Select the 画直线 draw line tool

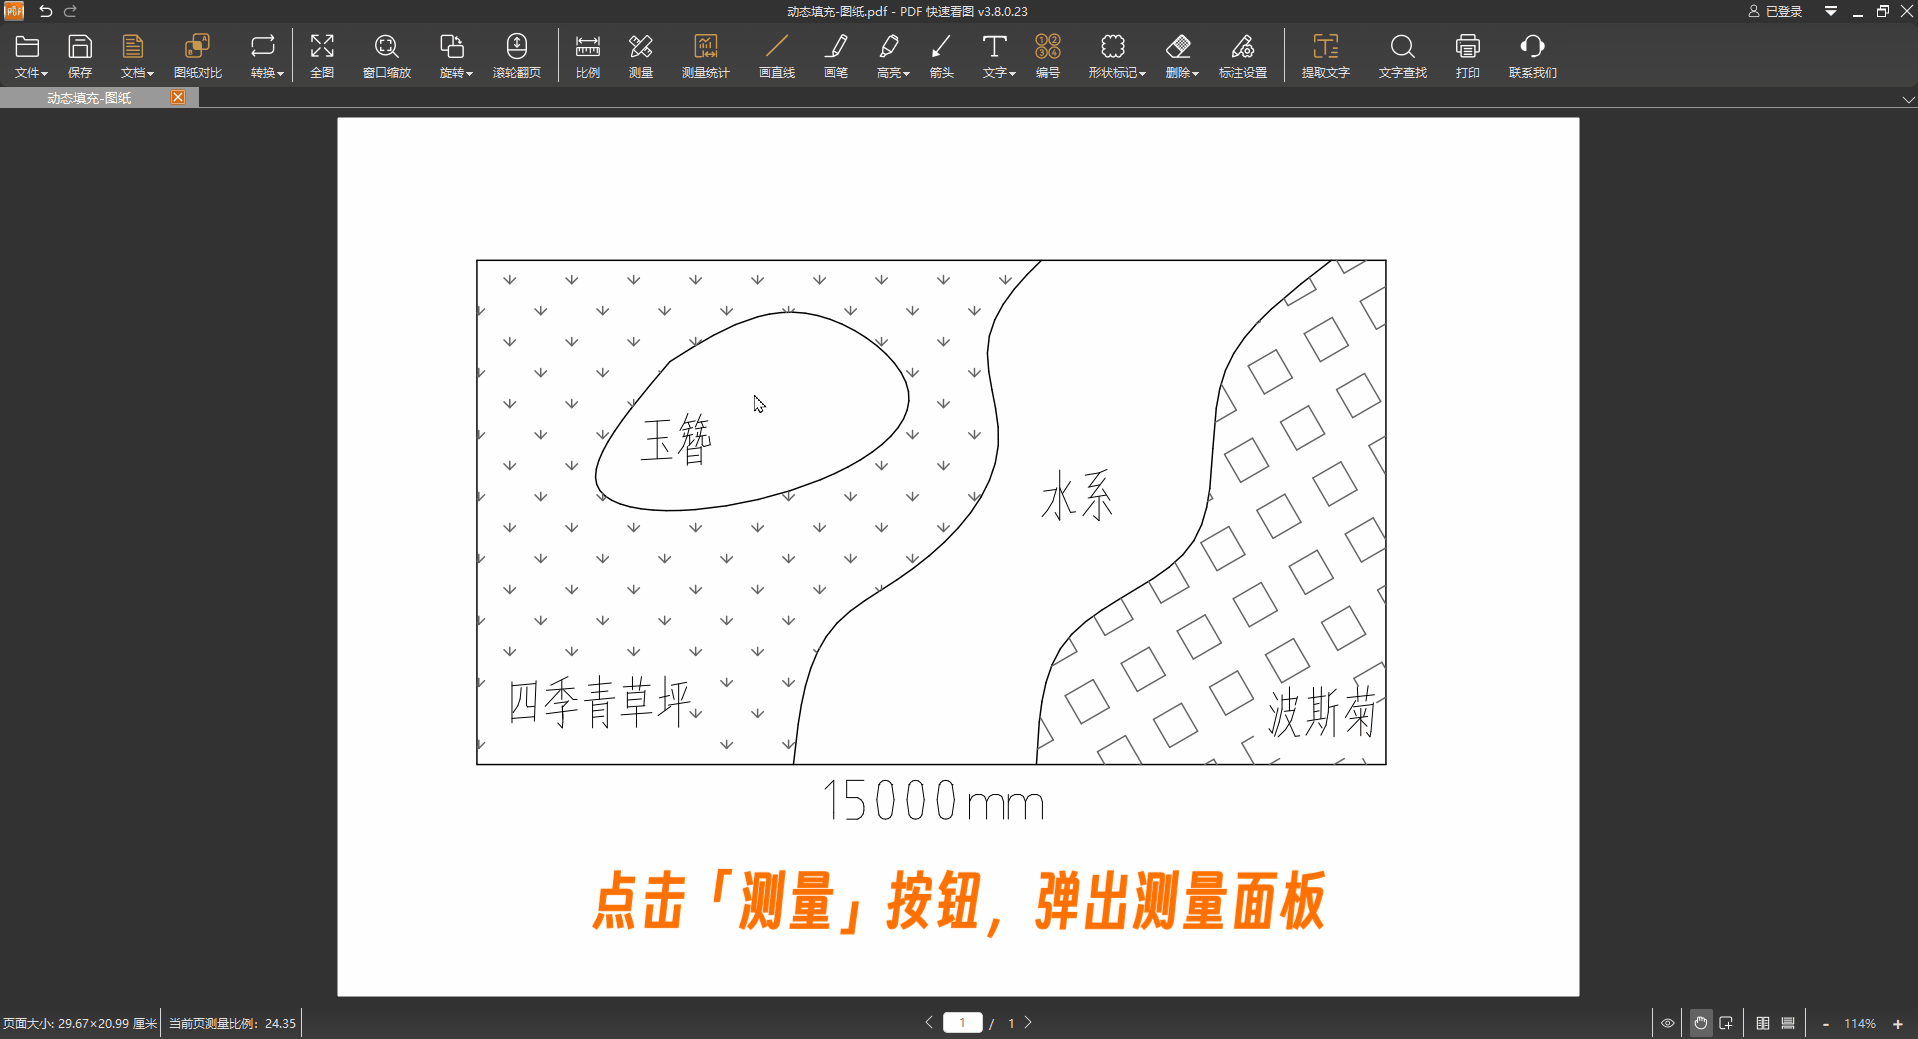[777, 56]
